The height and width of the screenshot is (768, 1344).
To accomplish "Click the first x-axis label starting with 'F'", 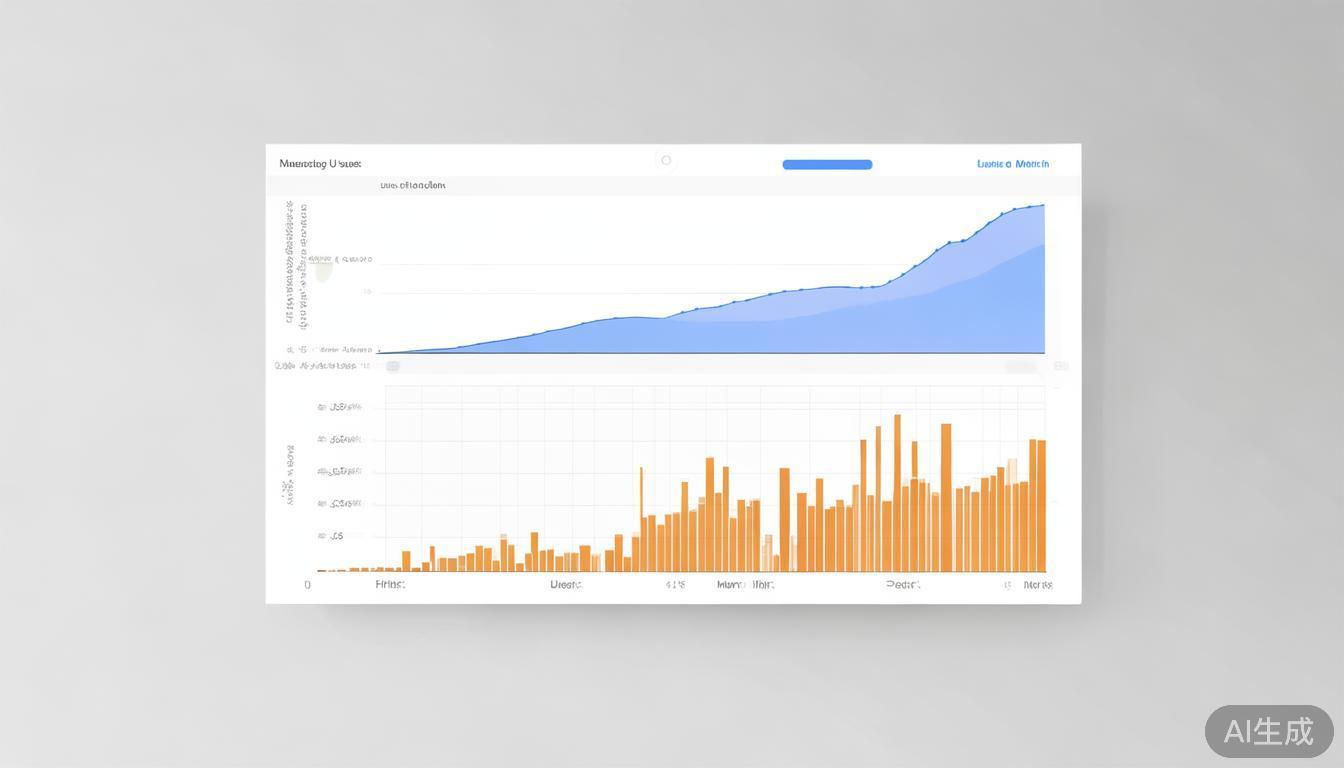I will (x=389, y=584).
